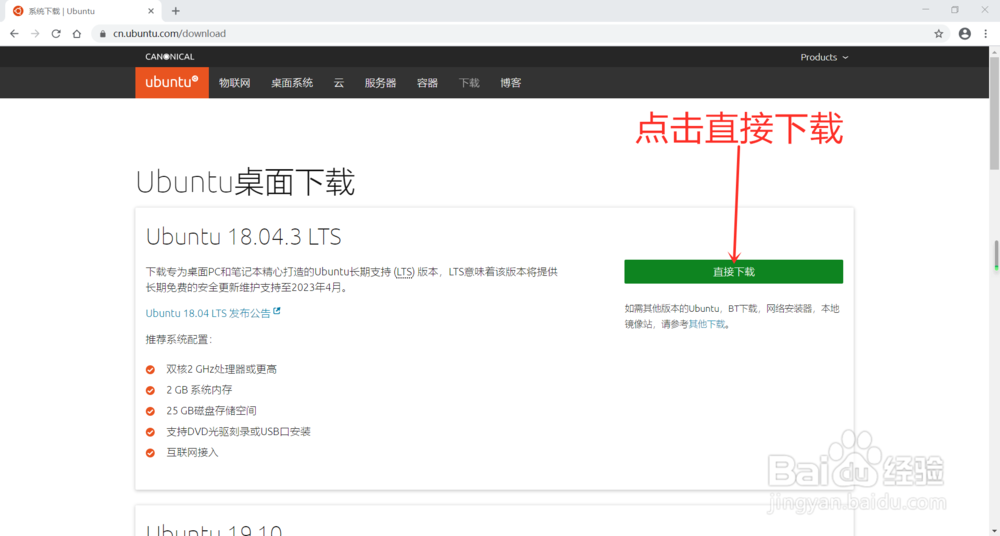Close the 系统下载 | Ubuntu tab

[151, 11]
